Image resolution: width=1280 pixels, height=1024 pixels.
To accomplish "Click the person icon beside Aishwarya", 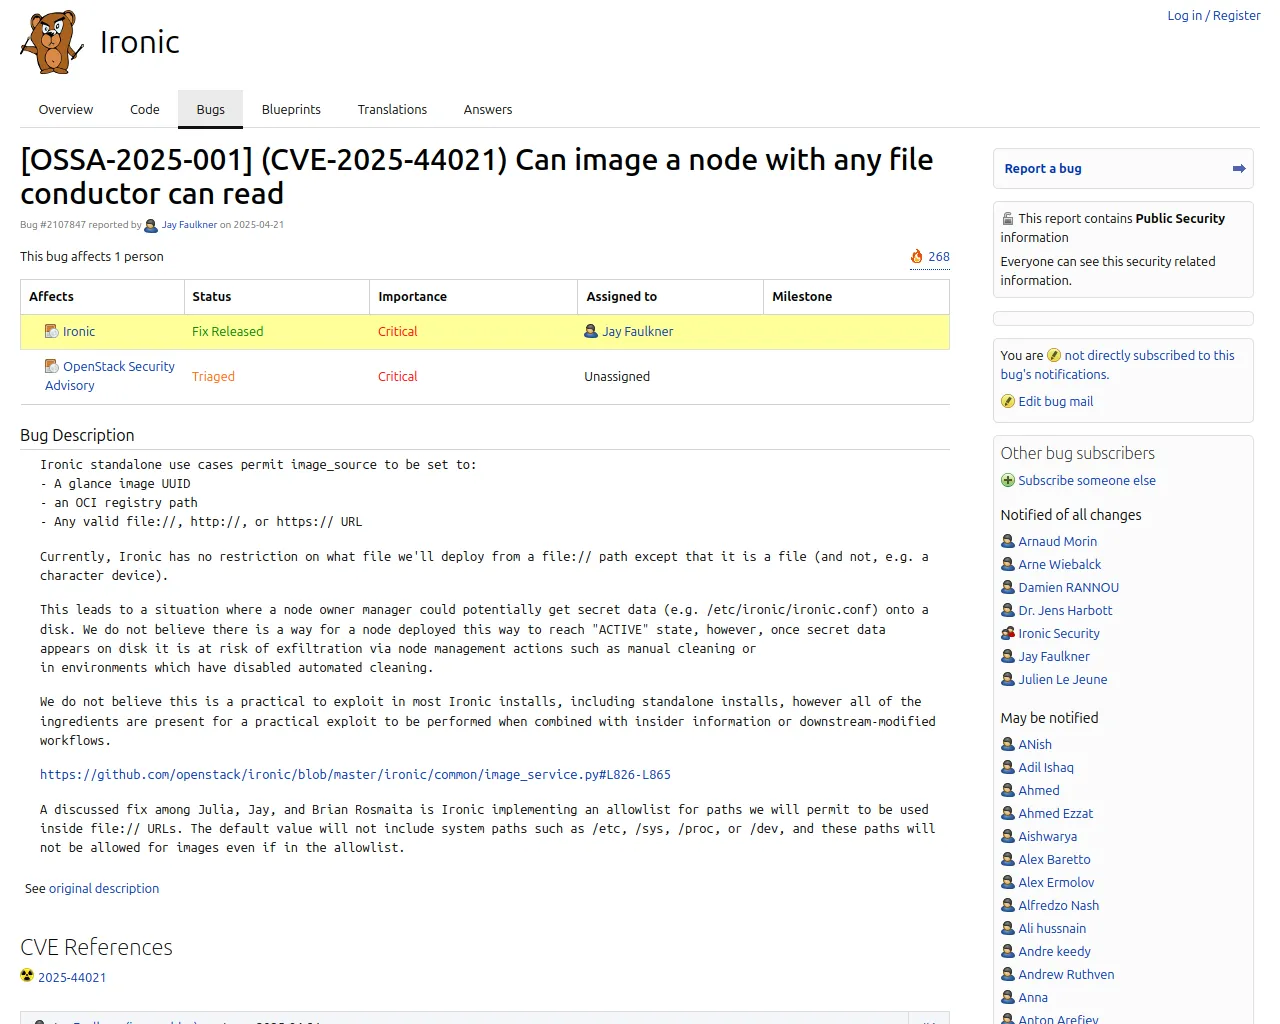I will (x=1008, y=836).
